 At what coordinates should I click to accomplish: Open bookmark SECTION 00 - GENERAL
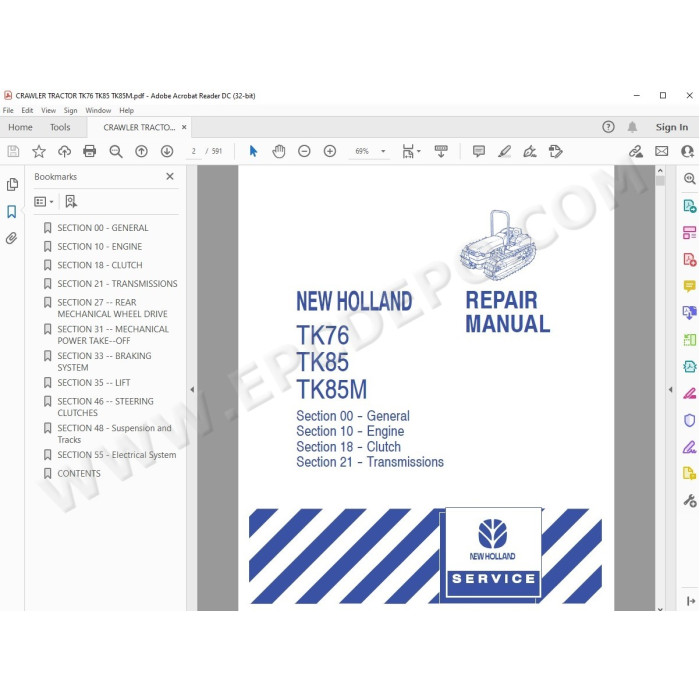[103, 228]
